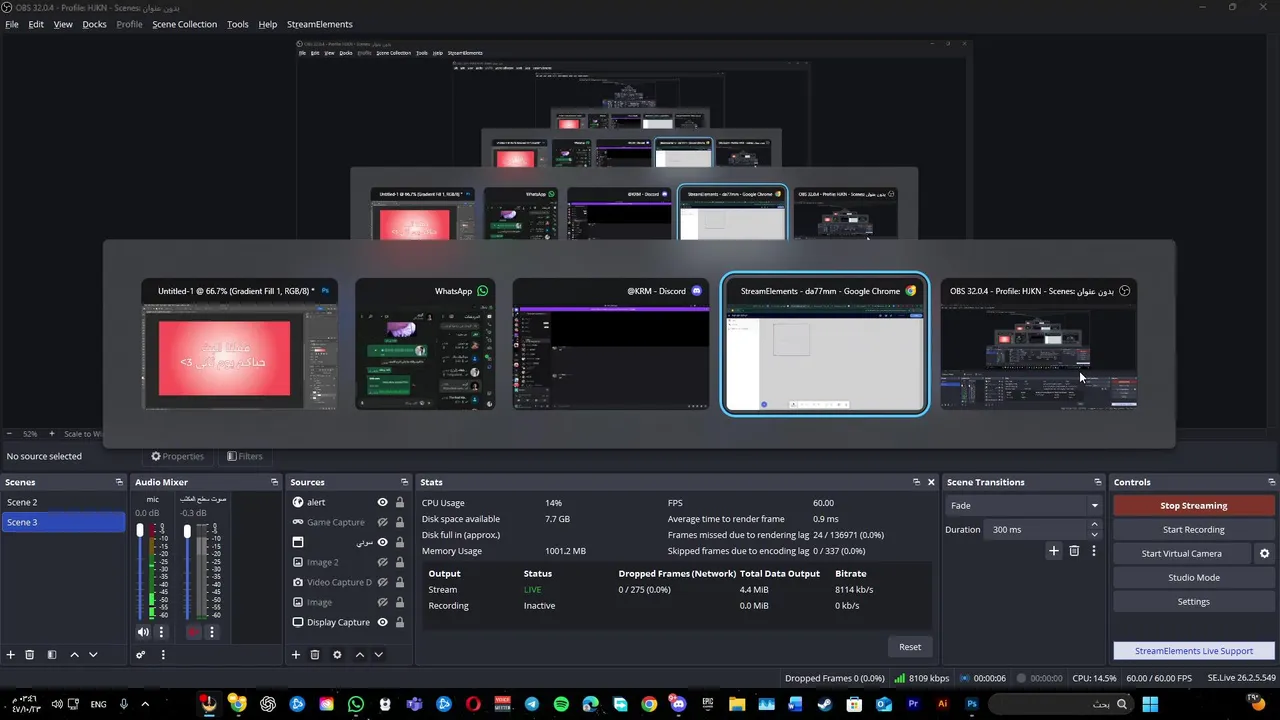Close the Stats dock with X icon
Image resolution: width=1280 pixels, height=720 pixels.
931,482
